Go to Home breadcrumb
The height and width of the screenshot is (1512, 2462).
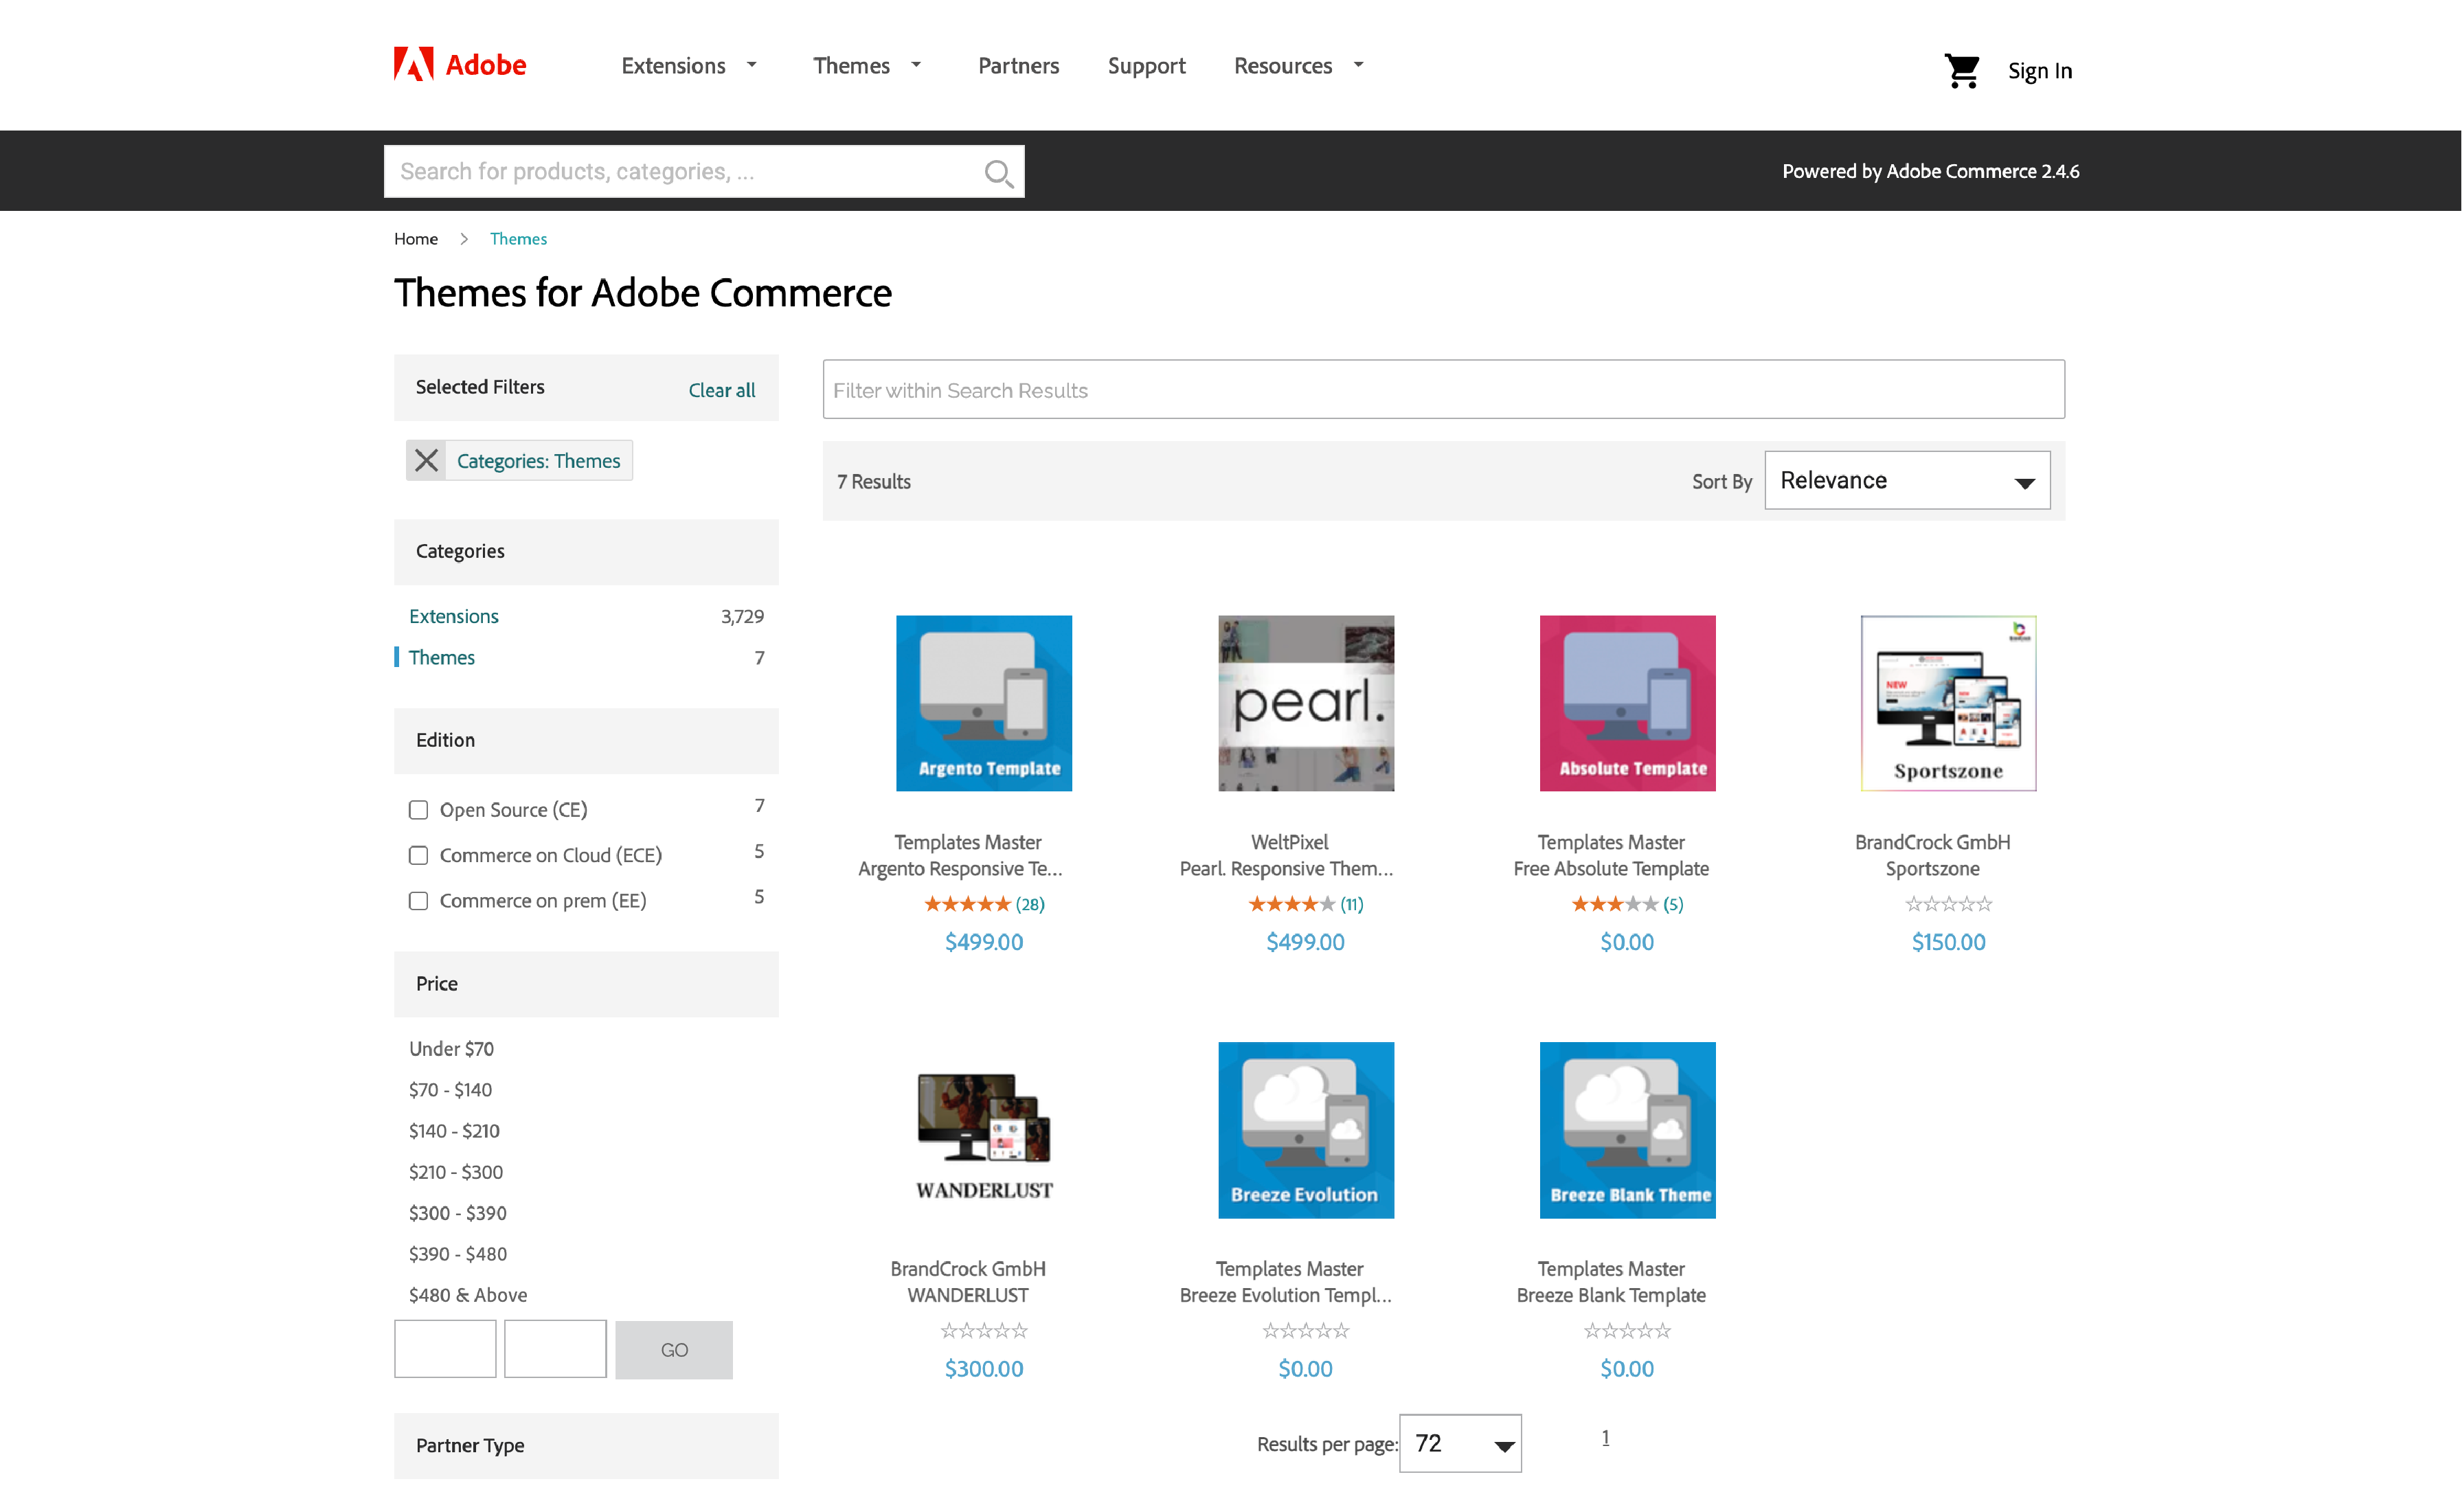pyautogui.click(x=415, y=239)
